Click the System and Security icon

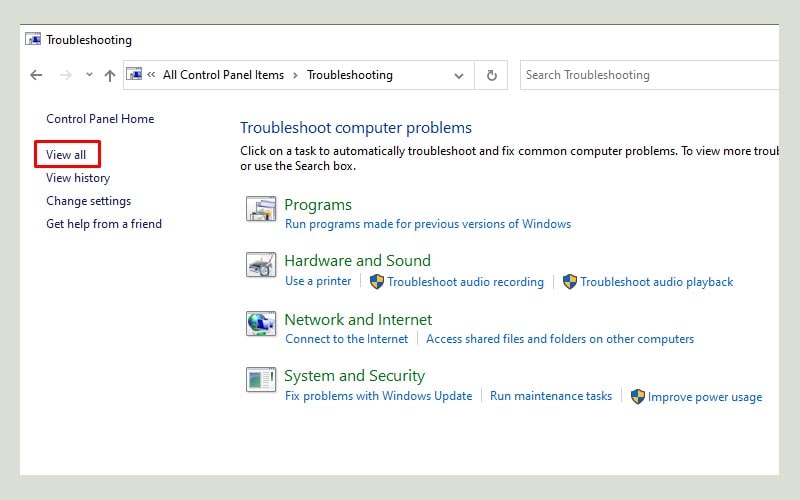coord(261,380)
